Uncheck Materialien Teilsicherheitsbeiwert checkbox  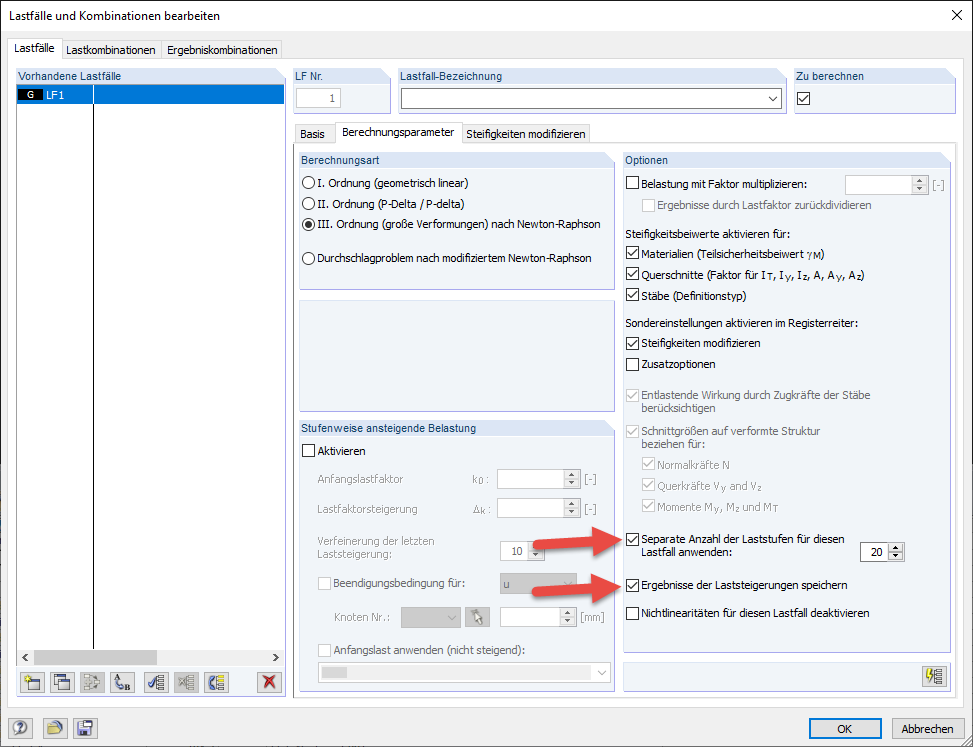[x=632, y=253]
